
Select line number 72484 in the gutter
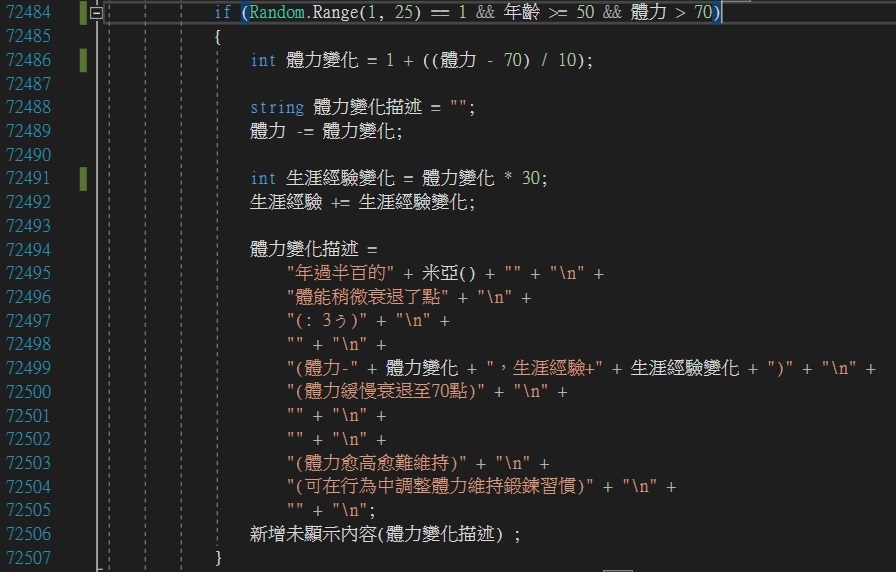(28, 14)
